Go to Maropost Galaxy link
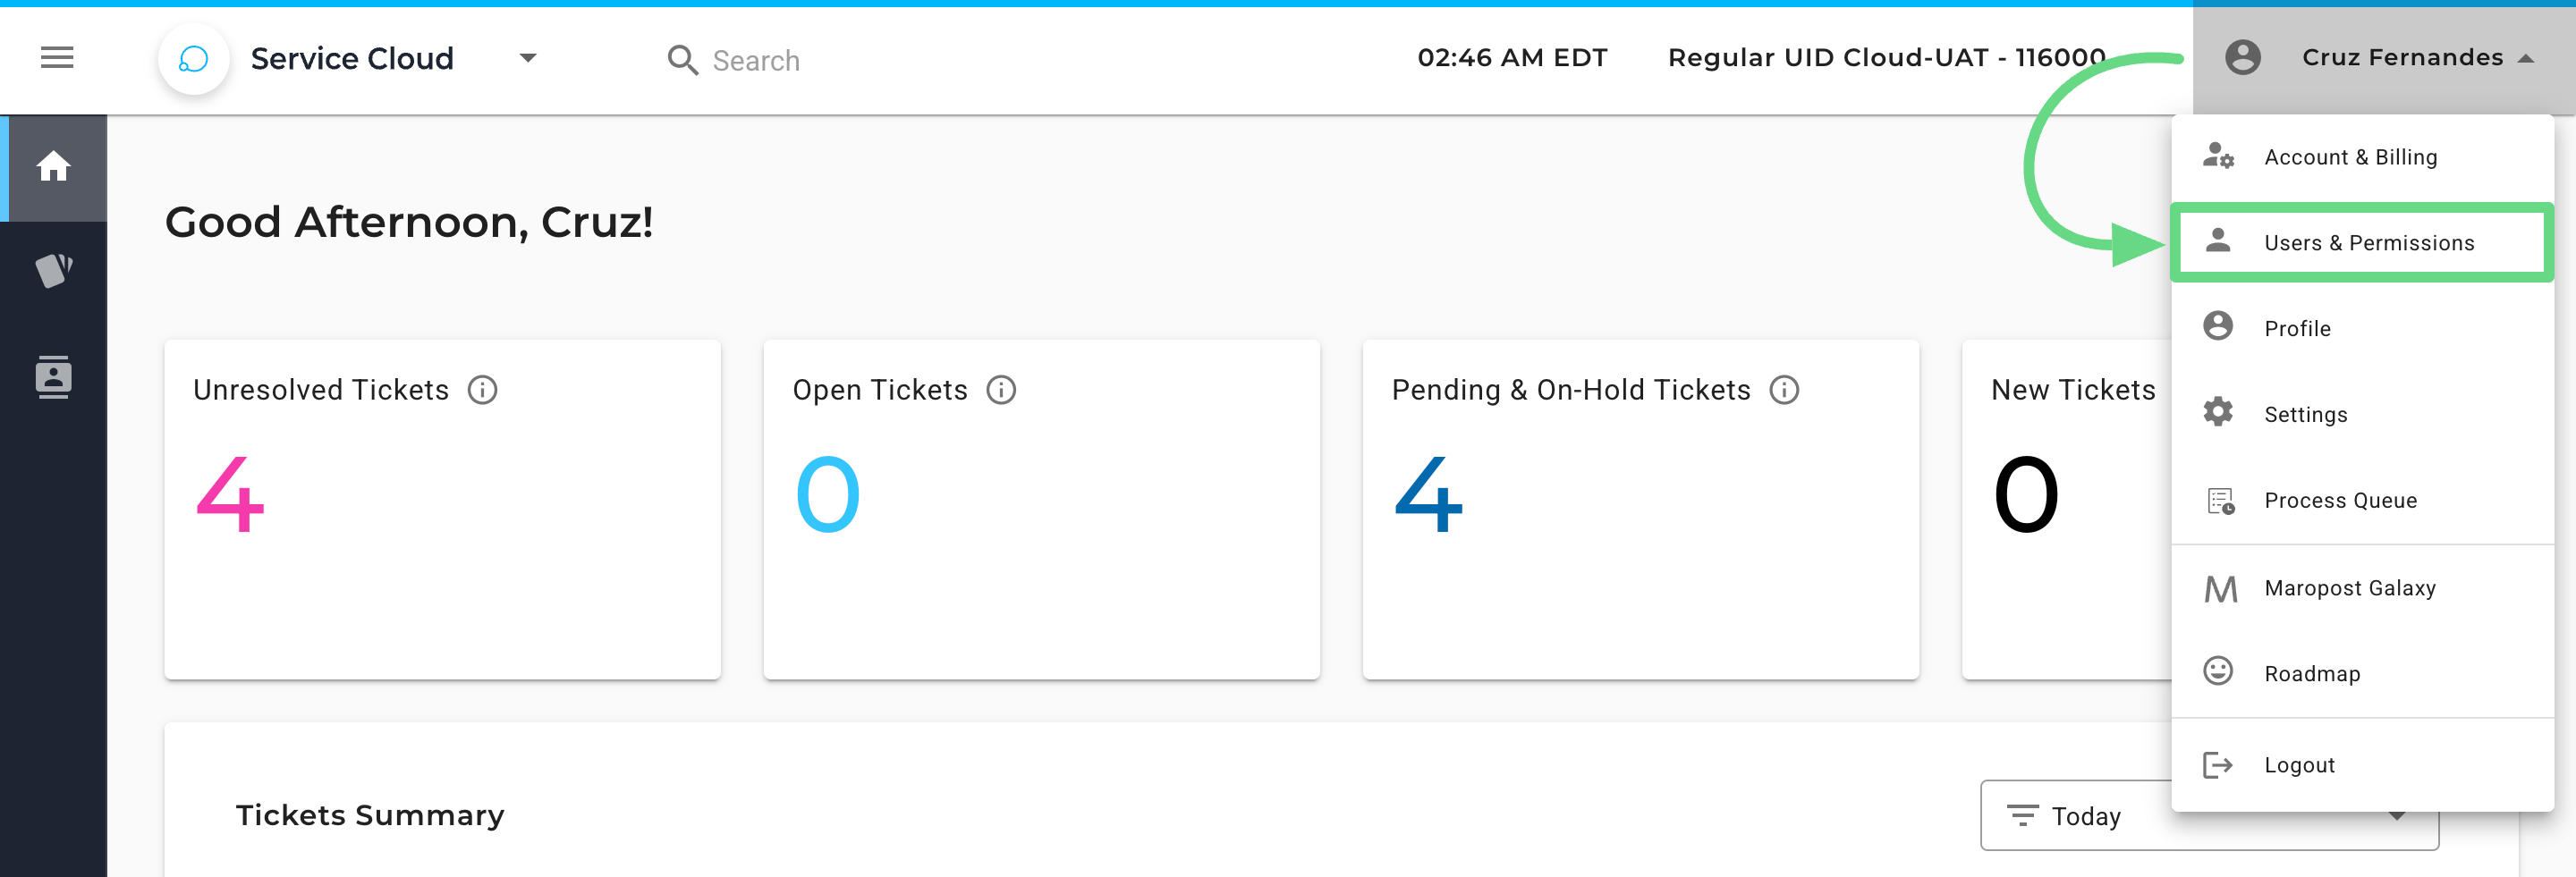 (x=2349, y=589)
